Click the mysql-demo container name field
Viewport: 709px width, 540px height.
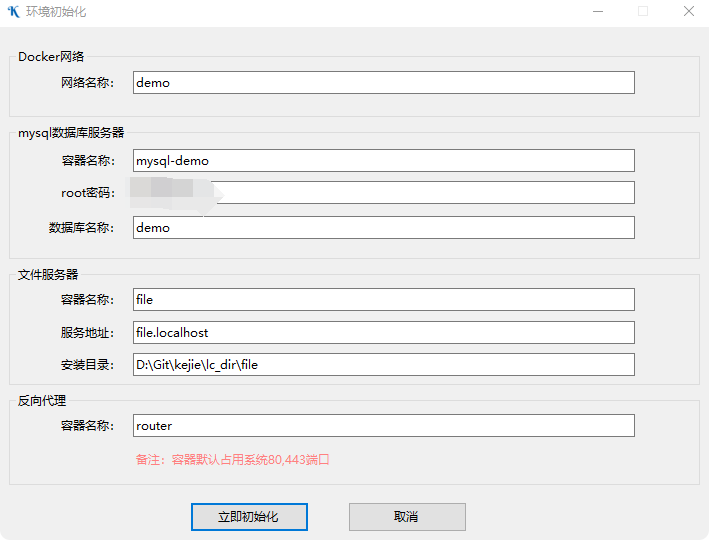[384, 161]
